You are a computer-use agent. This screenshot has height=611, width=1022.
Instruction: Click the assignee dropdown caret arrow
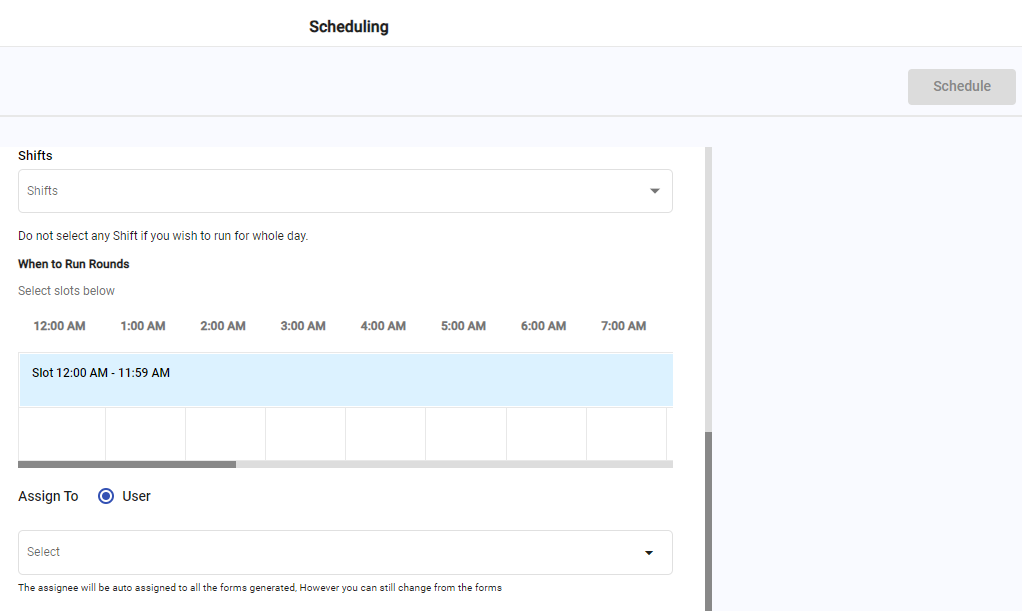coord(649,553)
